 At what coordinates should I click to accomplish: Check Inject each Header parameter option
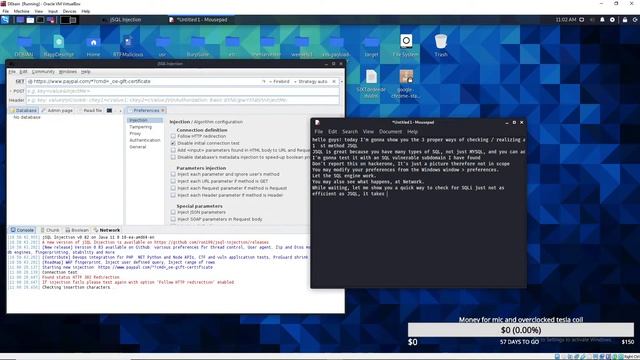[173, 195]
